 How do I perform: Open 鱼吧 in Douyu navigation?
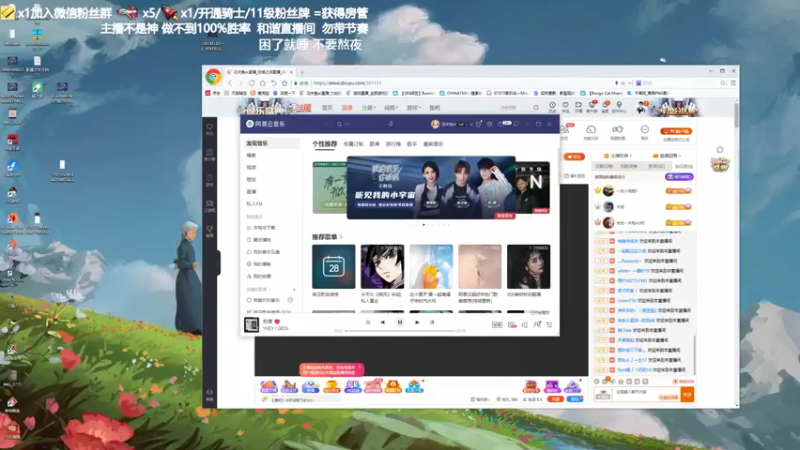[x=434, y=108]
